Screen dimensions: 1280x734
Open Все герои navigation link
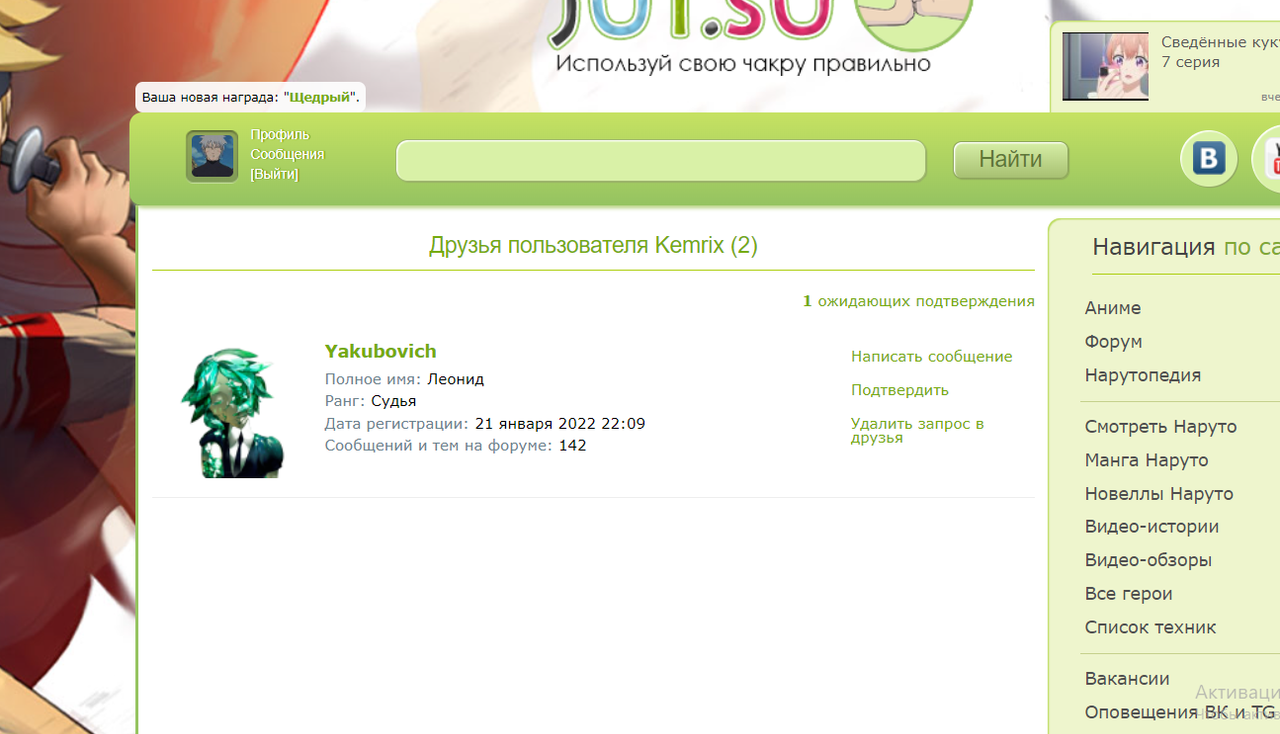coord(1129,594)
